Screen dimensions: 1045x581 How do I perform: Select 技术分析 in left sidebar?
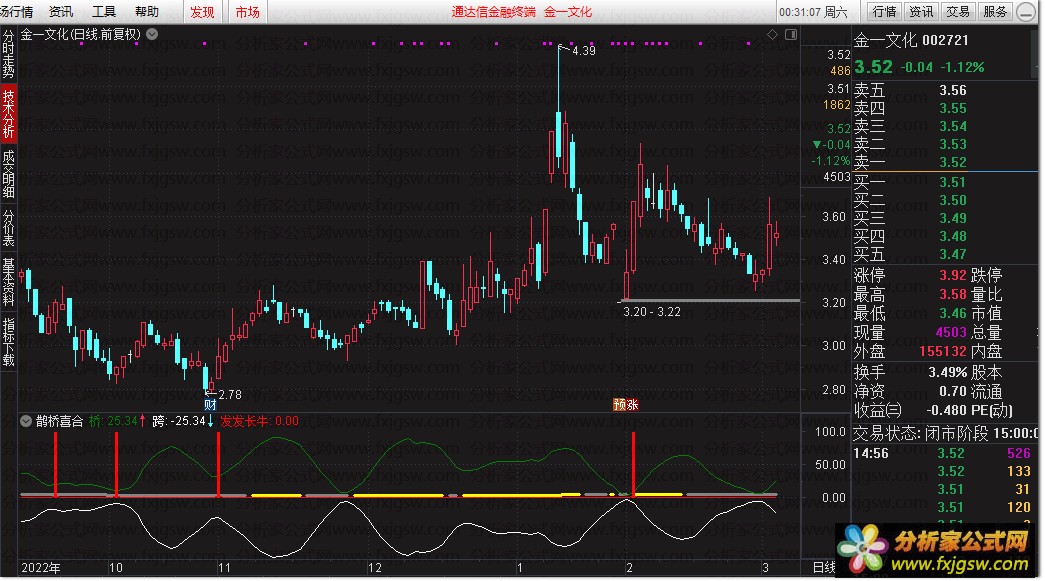[x=8, y=114]
